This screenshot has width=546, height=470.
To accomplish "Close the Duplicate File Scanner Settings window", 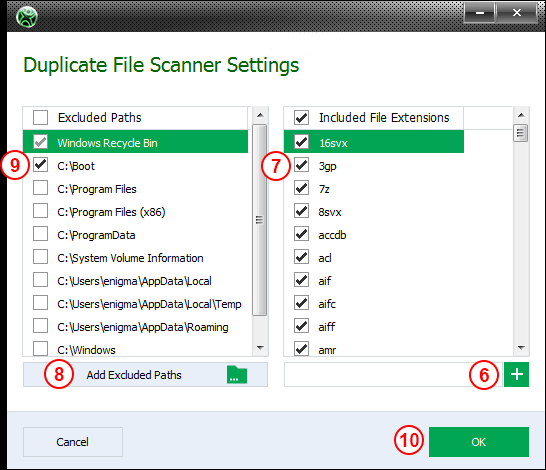I will click(517, 13).
